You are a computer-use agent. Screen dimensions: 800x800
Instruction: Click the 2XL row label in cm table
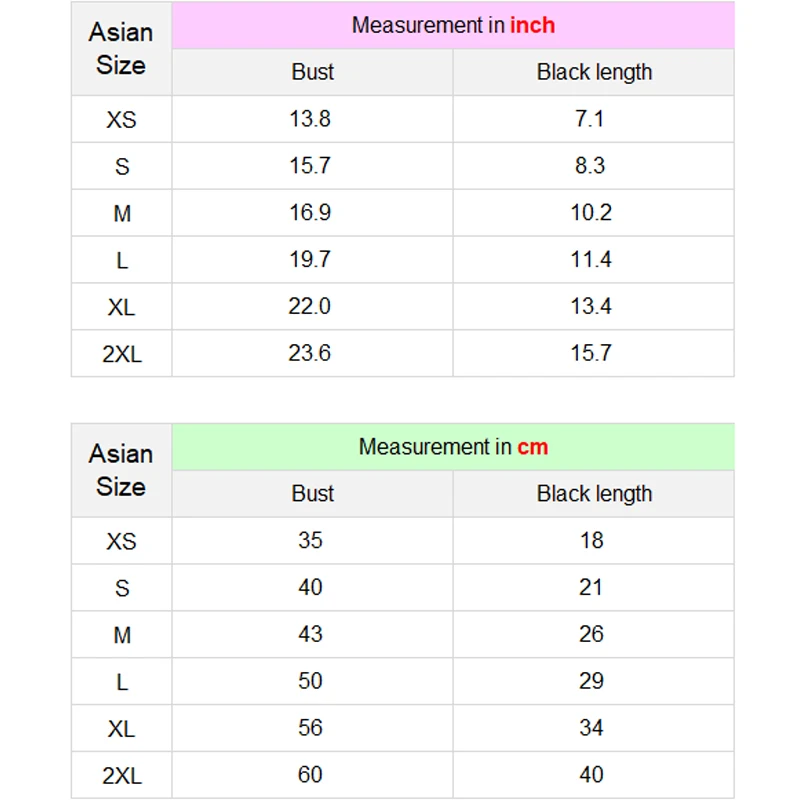(121, 776)
